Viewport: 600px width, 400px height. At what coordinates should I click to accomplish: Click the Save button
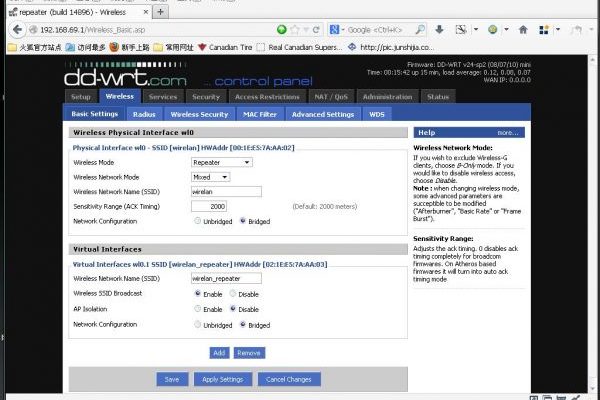coord(172,379)
